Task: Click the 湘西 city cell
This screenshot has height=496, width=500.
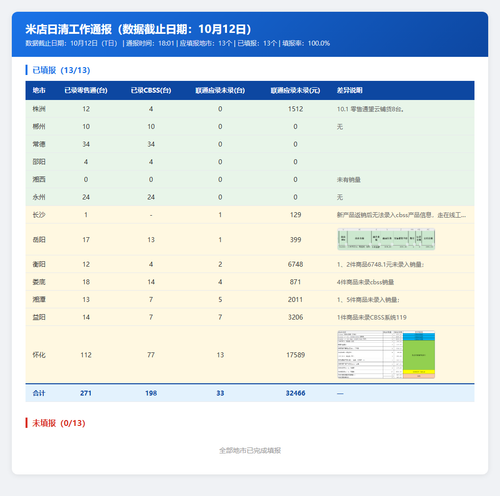Action: (39, 179)
